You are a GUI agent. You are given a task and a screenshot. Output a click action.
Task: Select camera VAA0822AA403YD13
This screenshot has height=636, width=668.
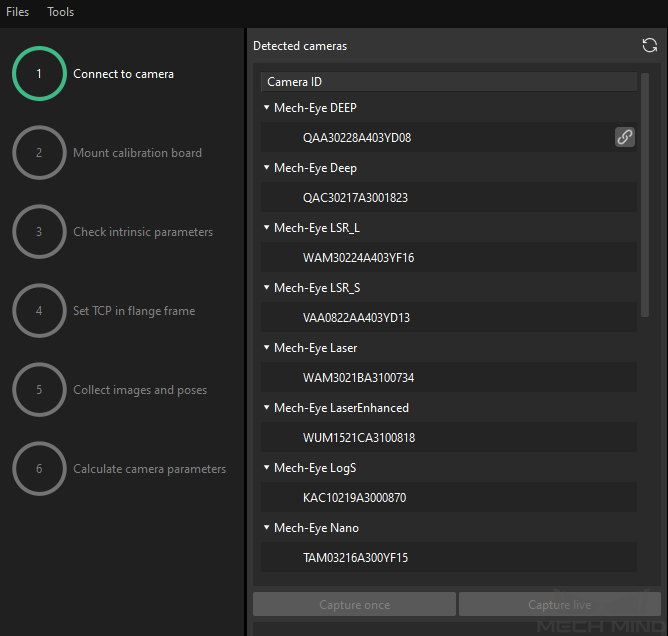click(449, 318)
